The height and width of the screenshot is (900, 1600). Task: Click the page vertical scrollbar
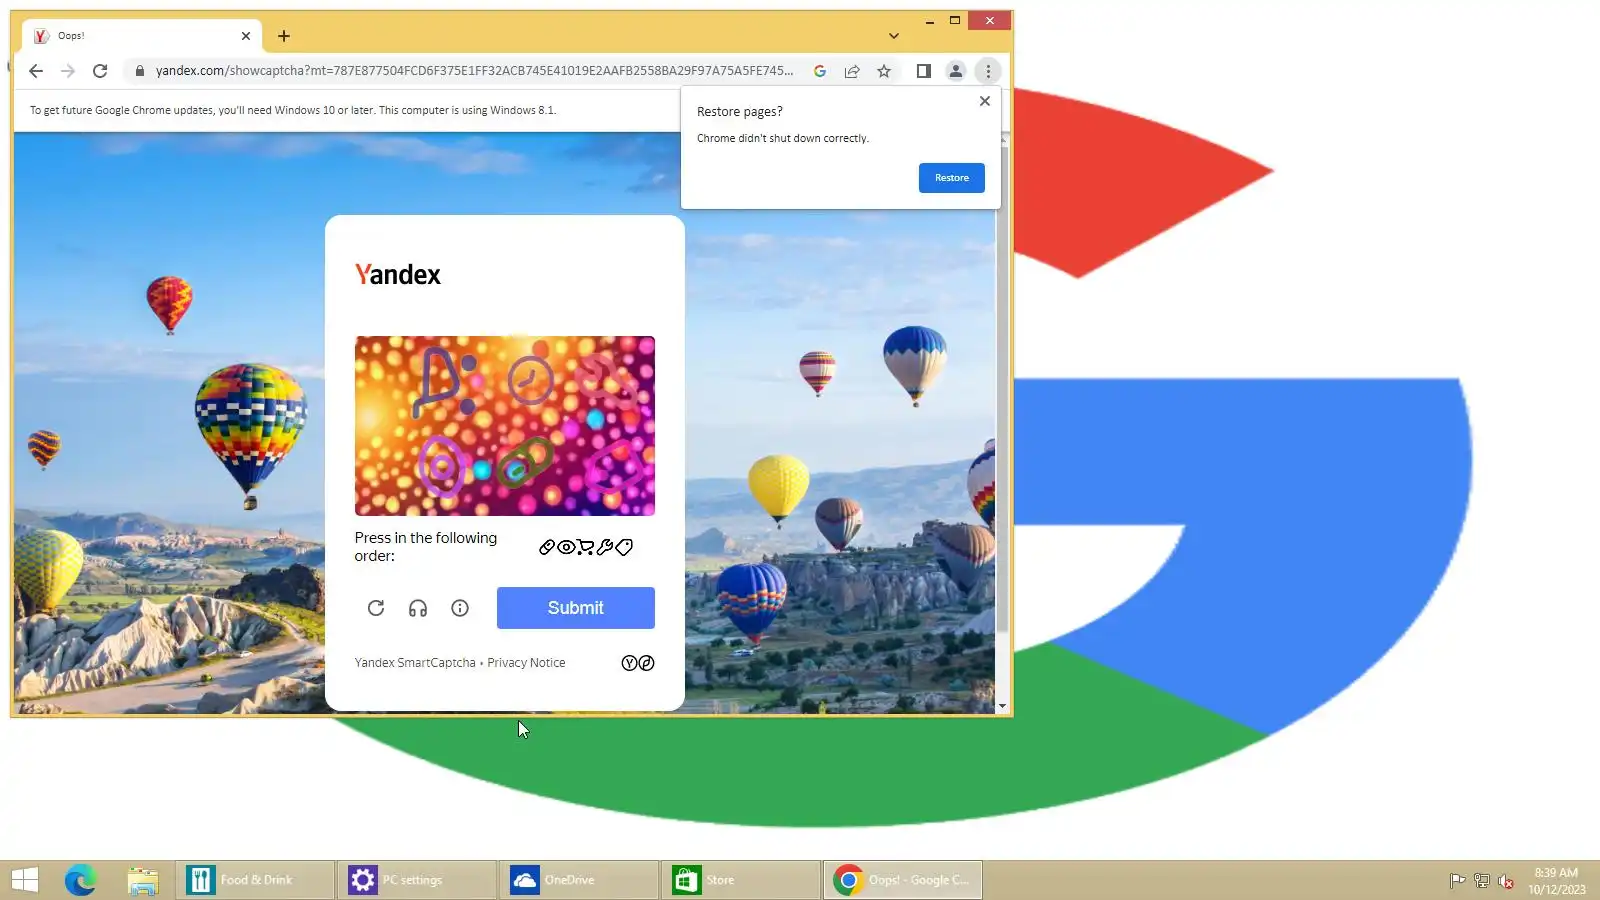point(1002,390)
